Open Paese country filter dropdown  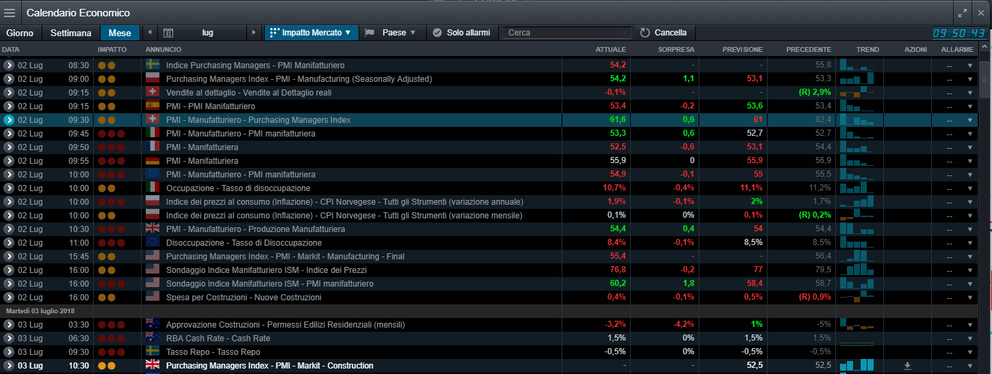coord(392,32)
